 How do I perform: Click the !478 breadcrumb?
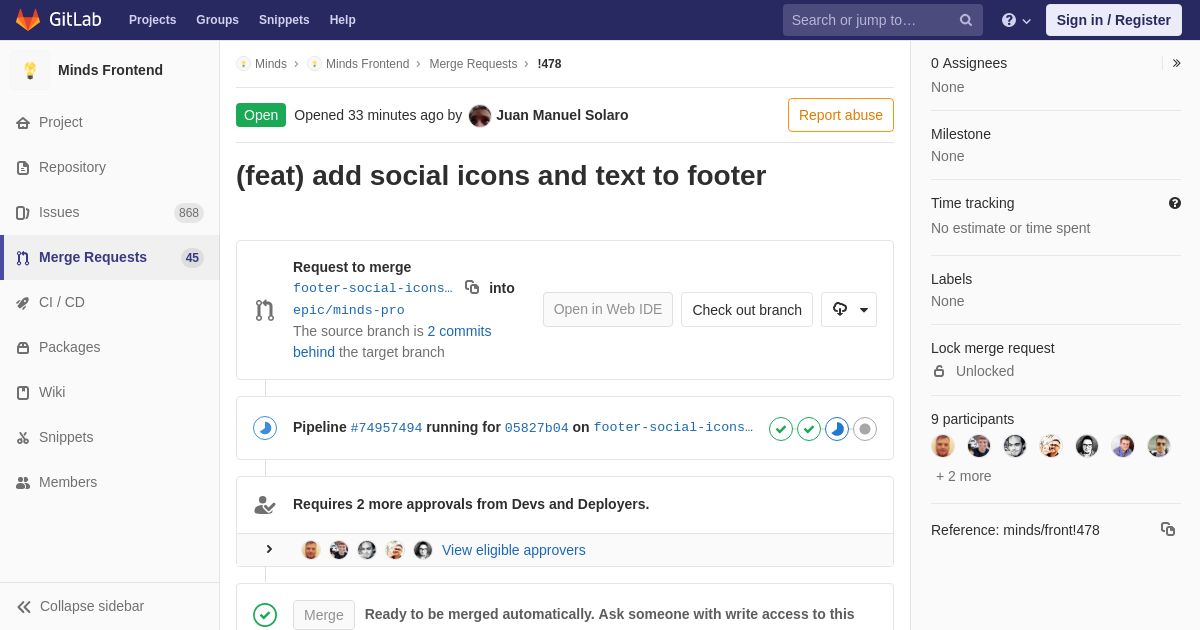pos(549,64)
